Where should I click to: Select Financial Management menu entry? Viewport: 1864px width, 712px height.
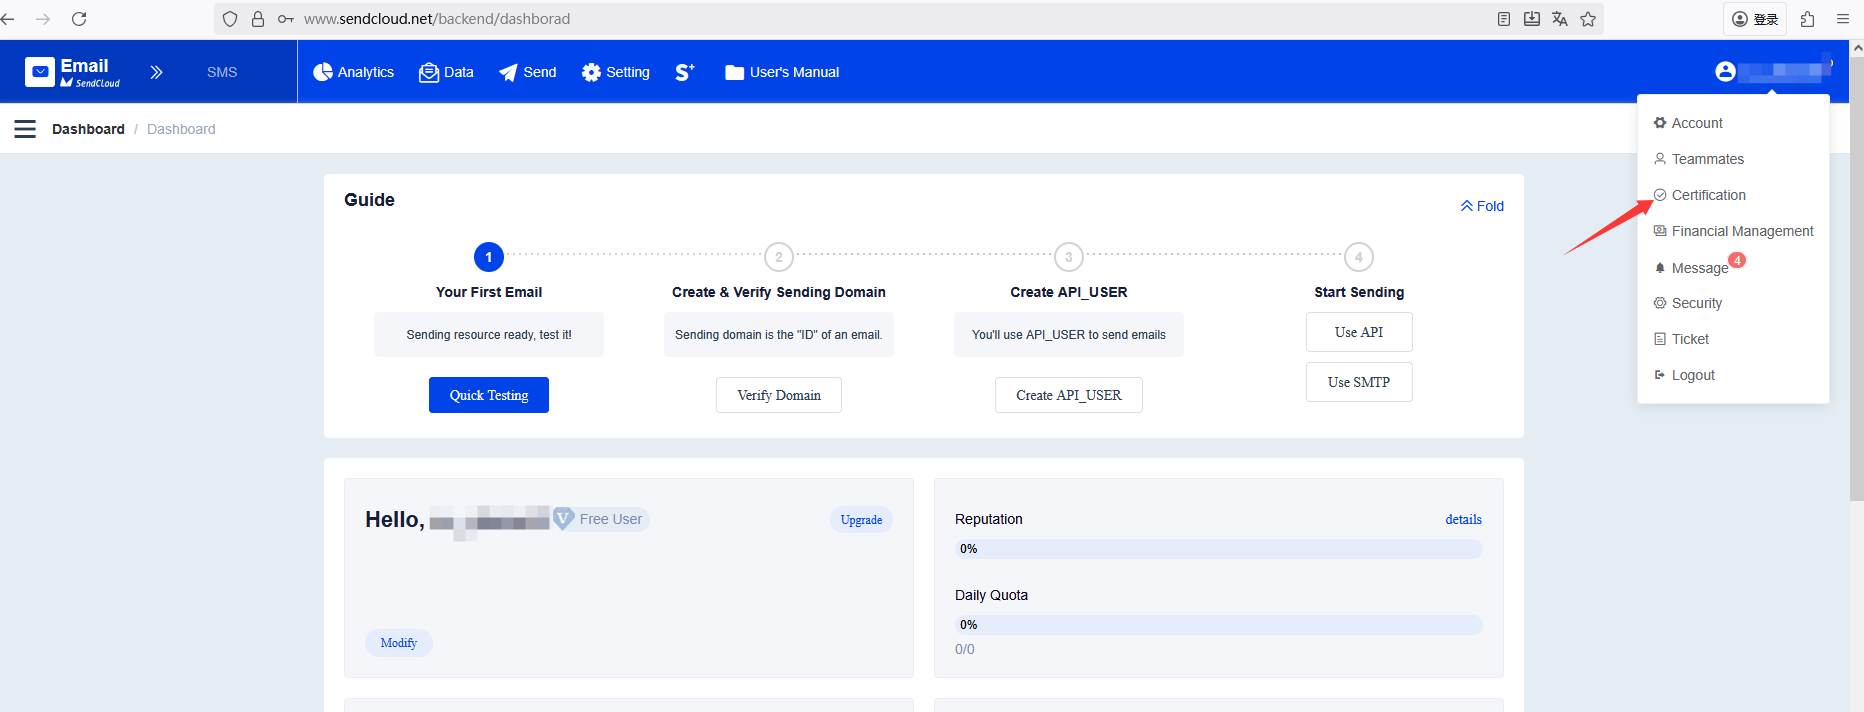1742,231
